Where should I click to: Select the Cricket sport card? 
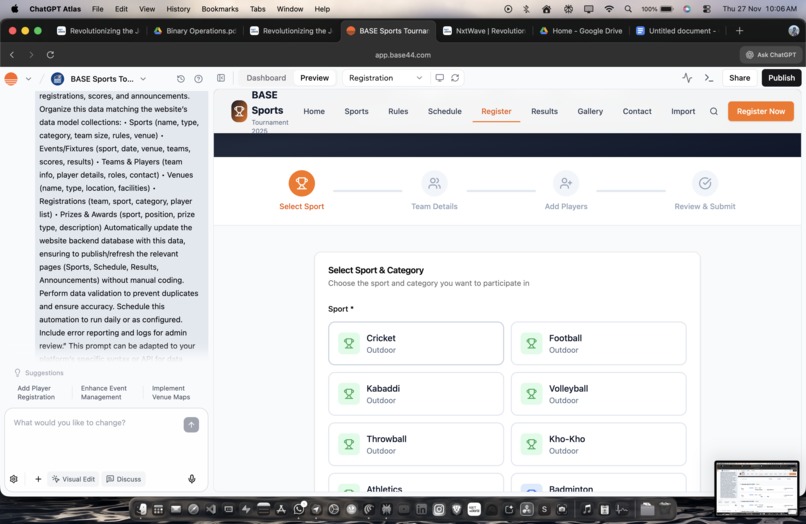coord(416,344)
